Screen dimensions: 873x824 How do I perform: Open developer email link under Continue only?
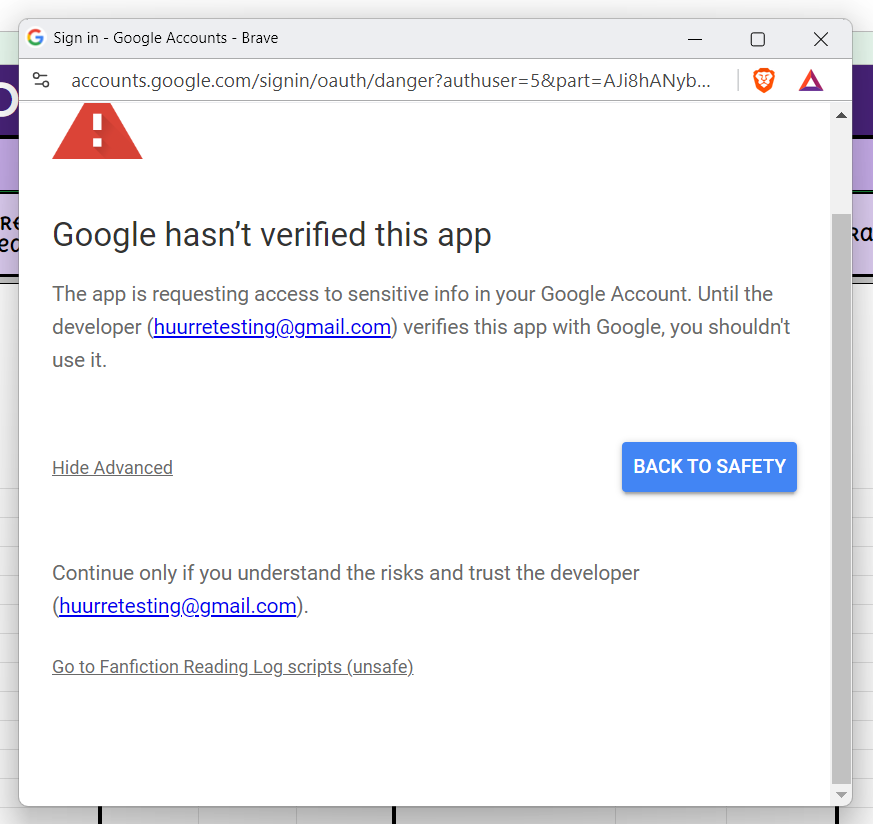point(178,606)
